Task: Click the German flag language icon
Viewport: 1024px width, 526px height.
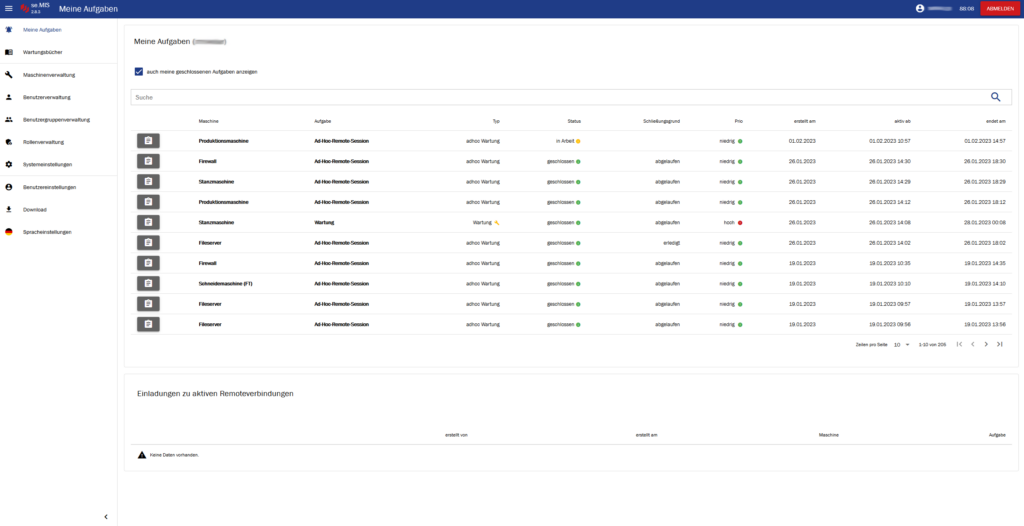Action: pyautogui.click(x=9, y=232)
